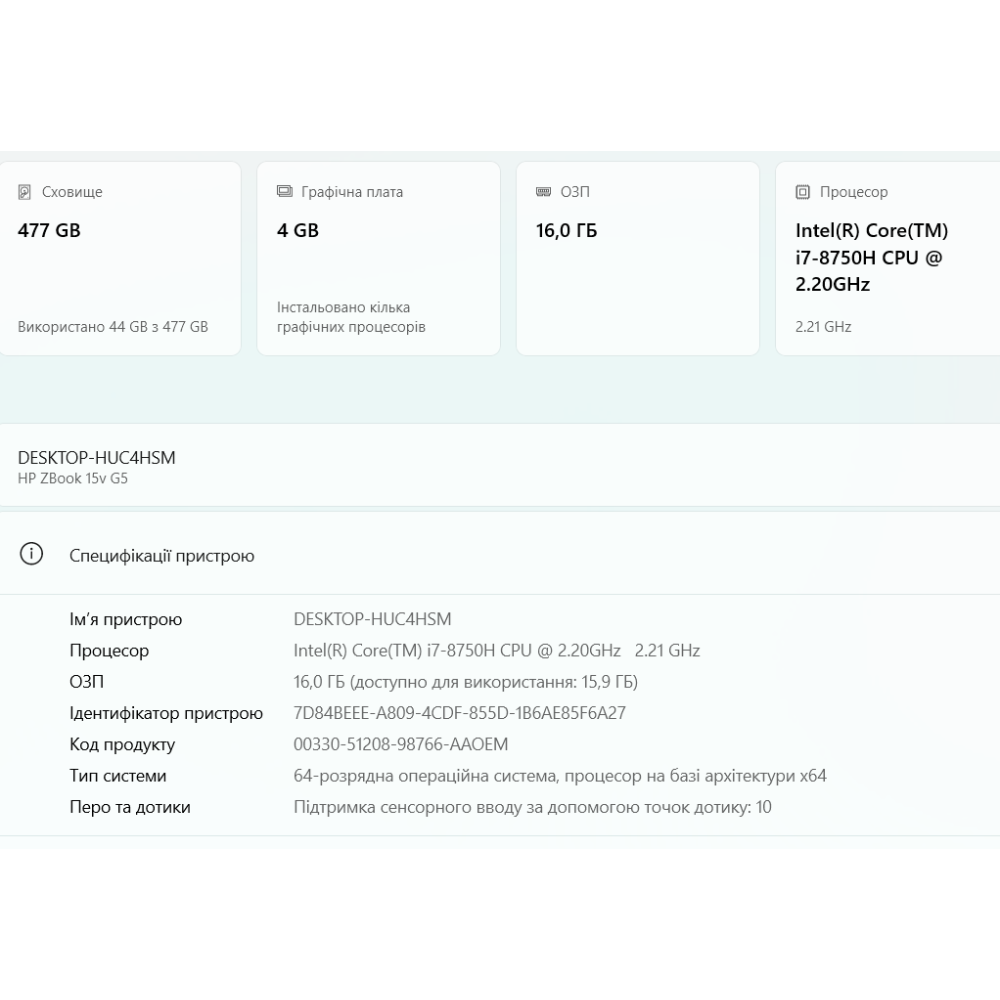Click the Перо та дотики row value
The height and width of the screenshot is (1000, 1000).
click(532, 807)
